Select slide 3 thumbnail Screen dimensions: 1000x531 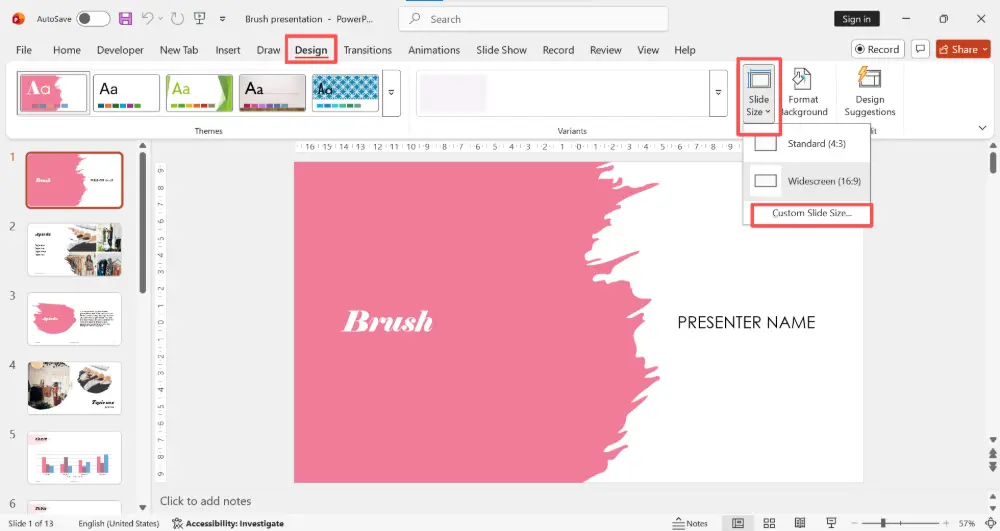[x=75, y=319]
